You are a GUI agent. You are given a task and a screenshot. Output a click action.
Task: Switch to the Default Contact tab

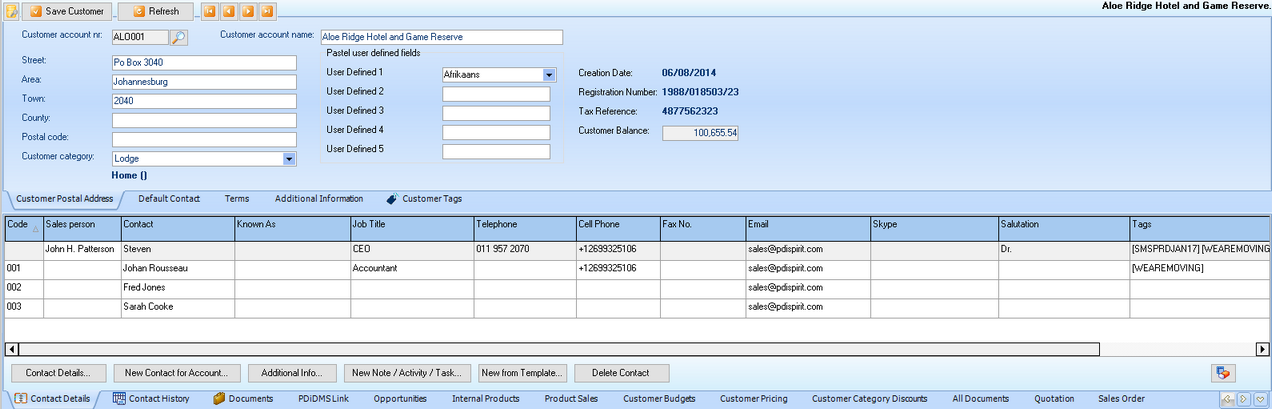pos(169,199)
